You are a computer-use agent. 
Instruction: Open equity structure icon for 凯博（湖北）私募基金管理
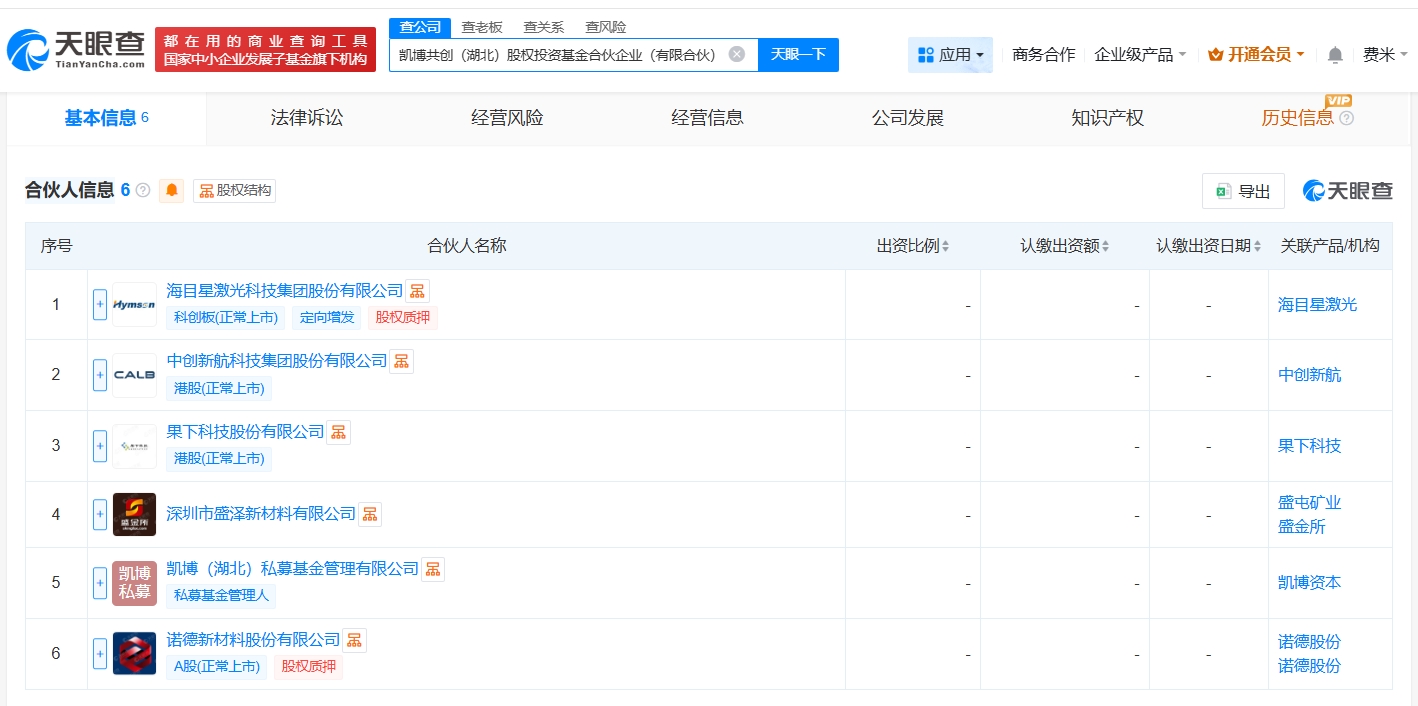(433, 569)
